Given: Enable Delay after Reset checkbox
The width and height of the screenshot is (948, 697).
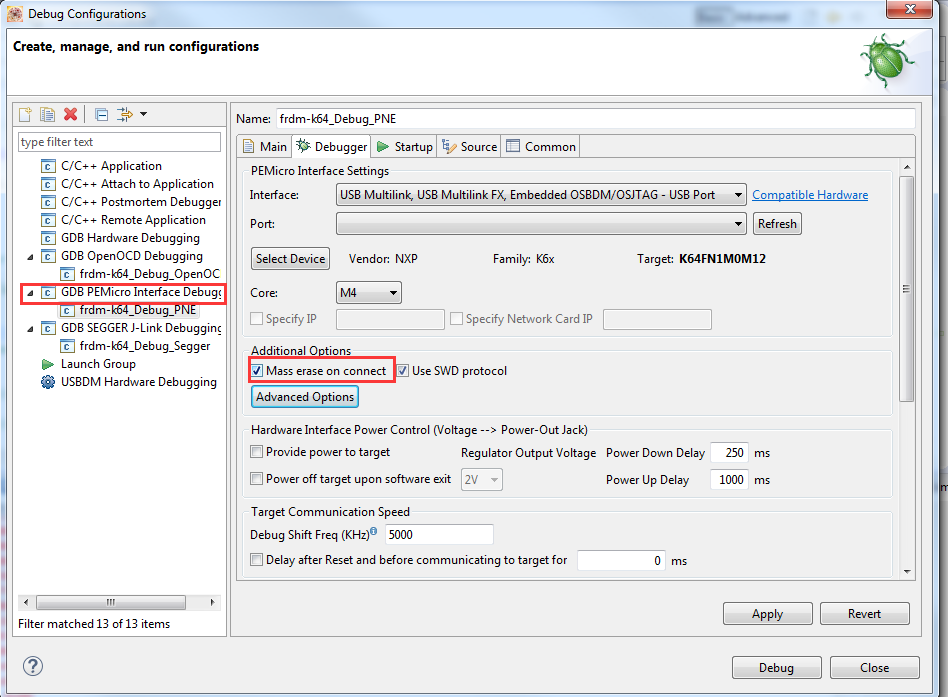Looking at the screenshot, I should pos(256,560).
